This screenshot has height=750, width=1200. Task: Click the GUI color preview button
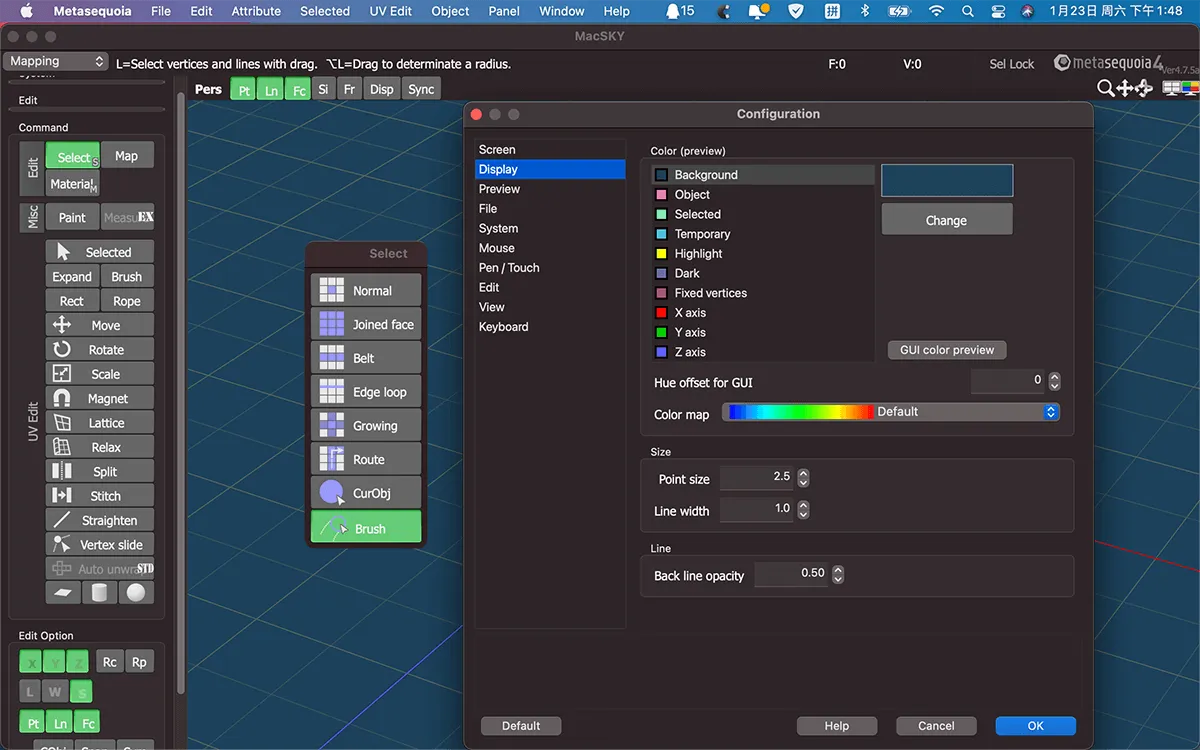click(946, 350)
